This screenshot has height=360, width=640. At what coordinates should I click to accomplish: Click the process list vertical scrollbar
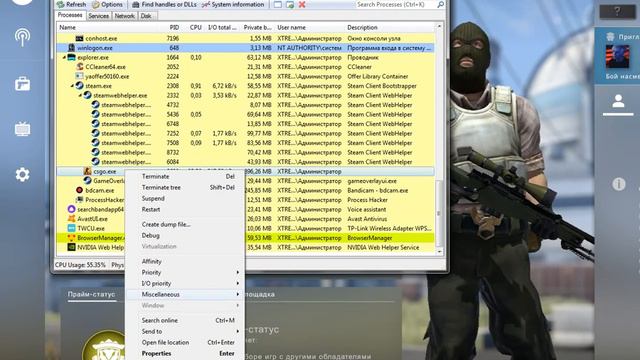[439, 213]
